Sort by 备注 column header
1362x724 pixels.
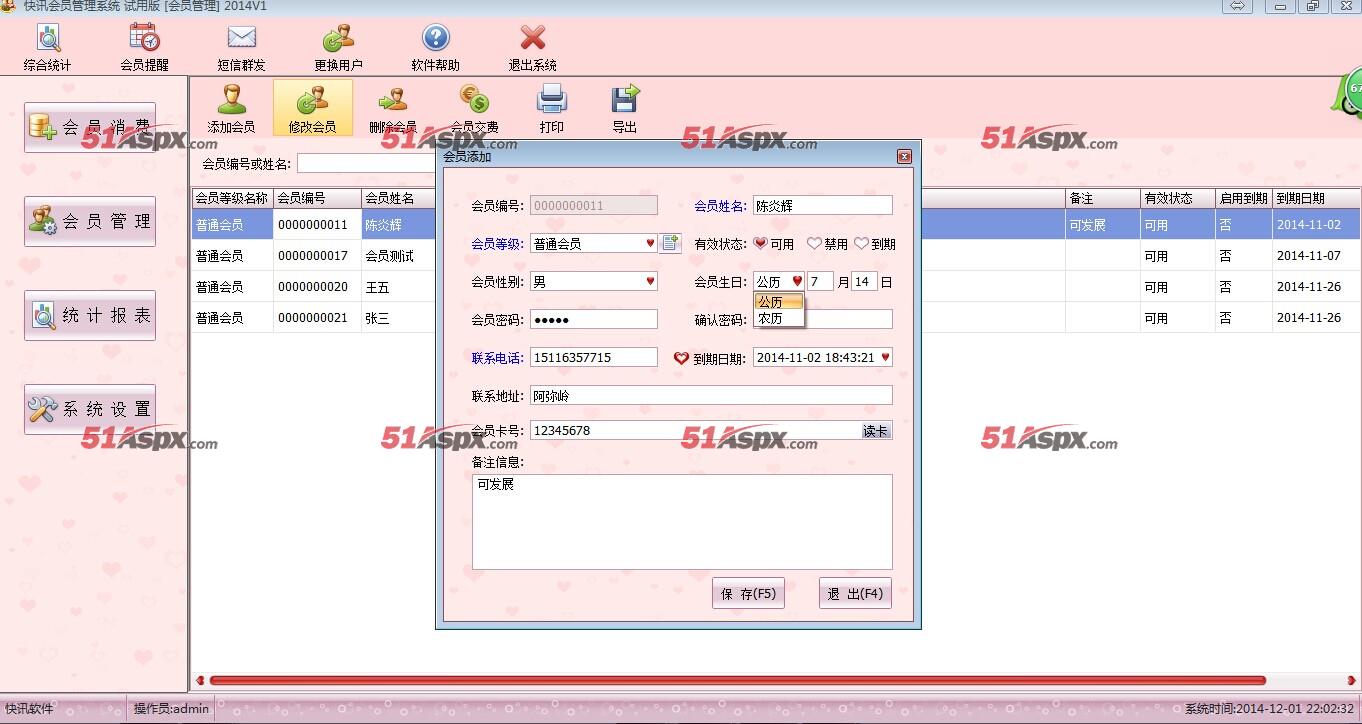[x=1103, y=198]
